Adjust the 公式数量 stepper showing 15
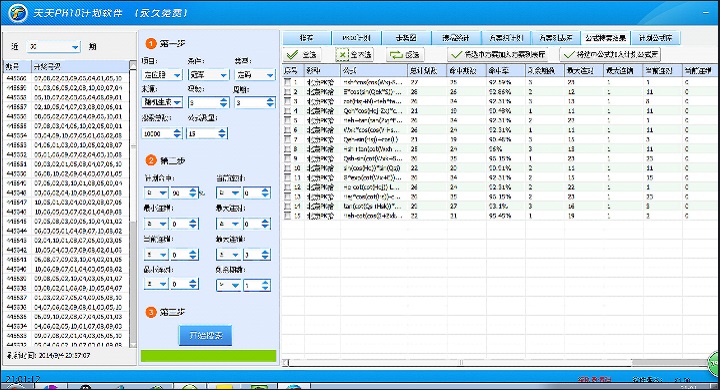This screenshot has height=390, width=720. (x=207, y=133)
